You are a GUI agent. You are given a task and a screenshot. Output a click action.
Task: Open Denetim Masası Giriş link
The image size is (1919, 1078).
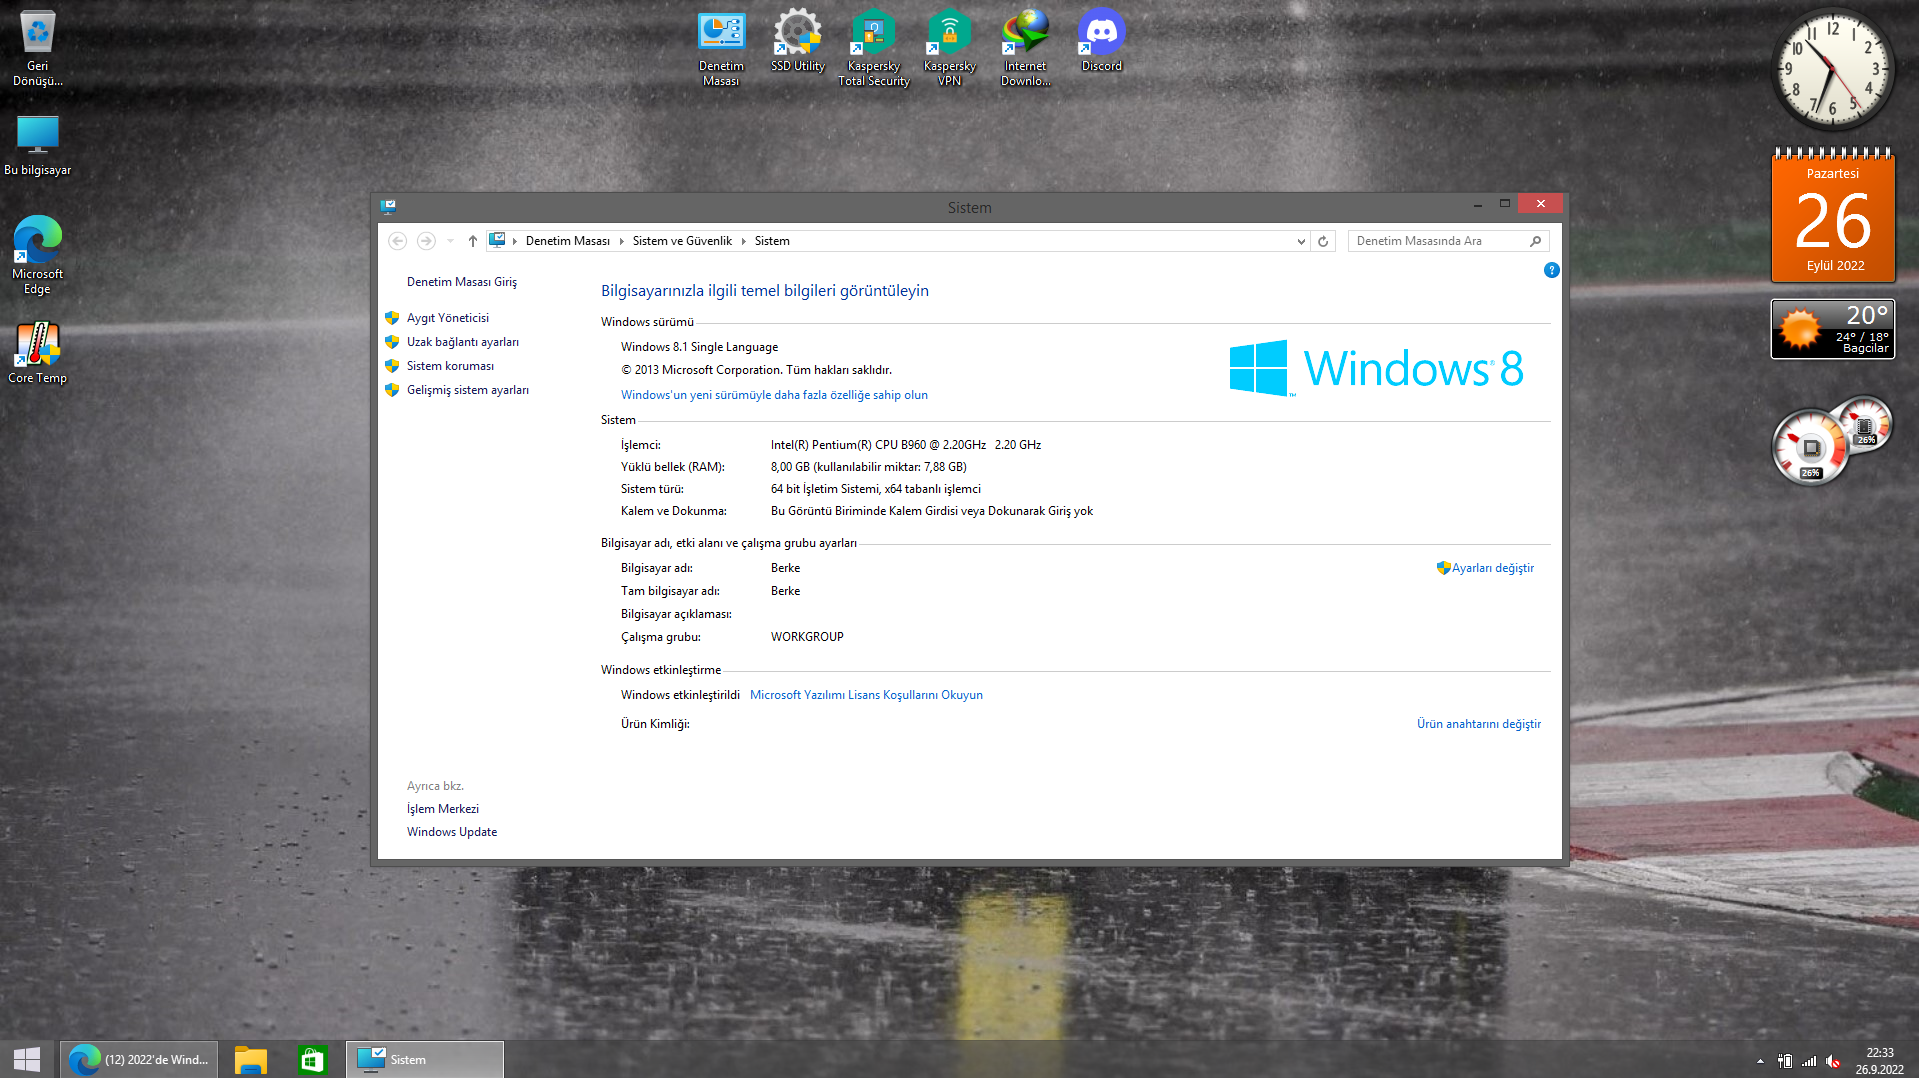(x=461, y=282)
